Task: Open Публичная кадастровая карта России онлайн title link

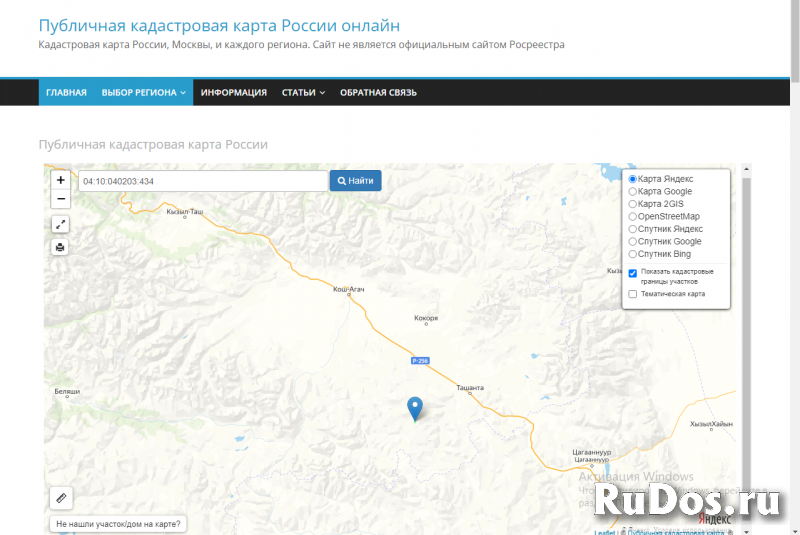Action: pyautogui.click(x=219, y=25)
